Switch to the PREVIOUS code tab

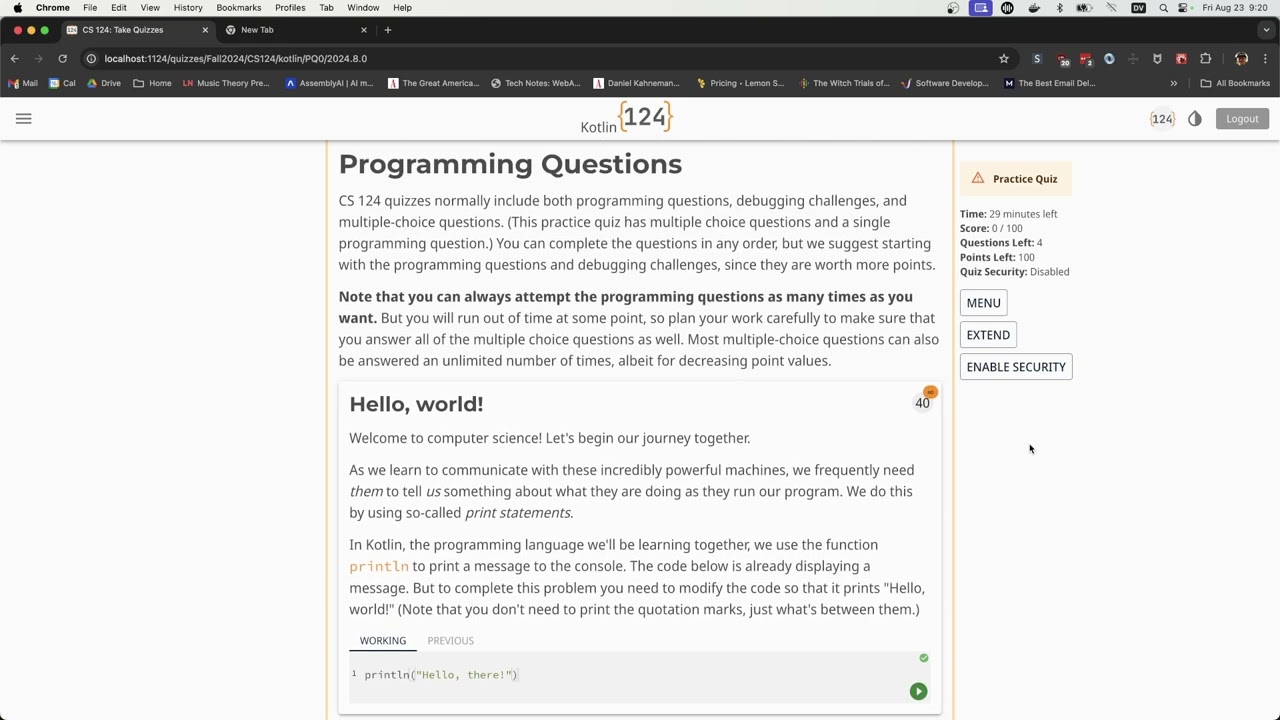point(450,640)
